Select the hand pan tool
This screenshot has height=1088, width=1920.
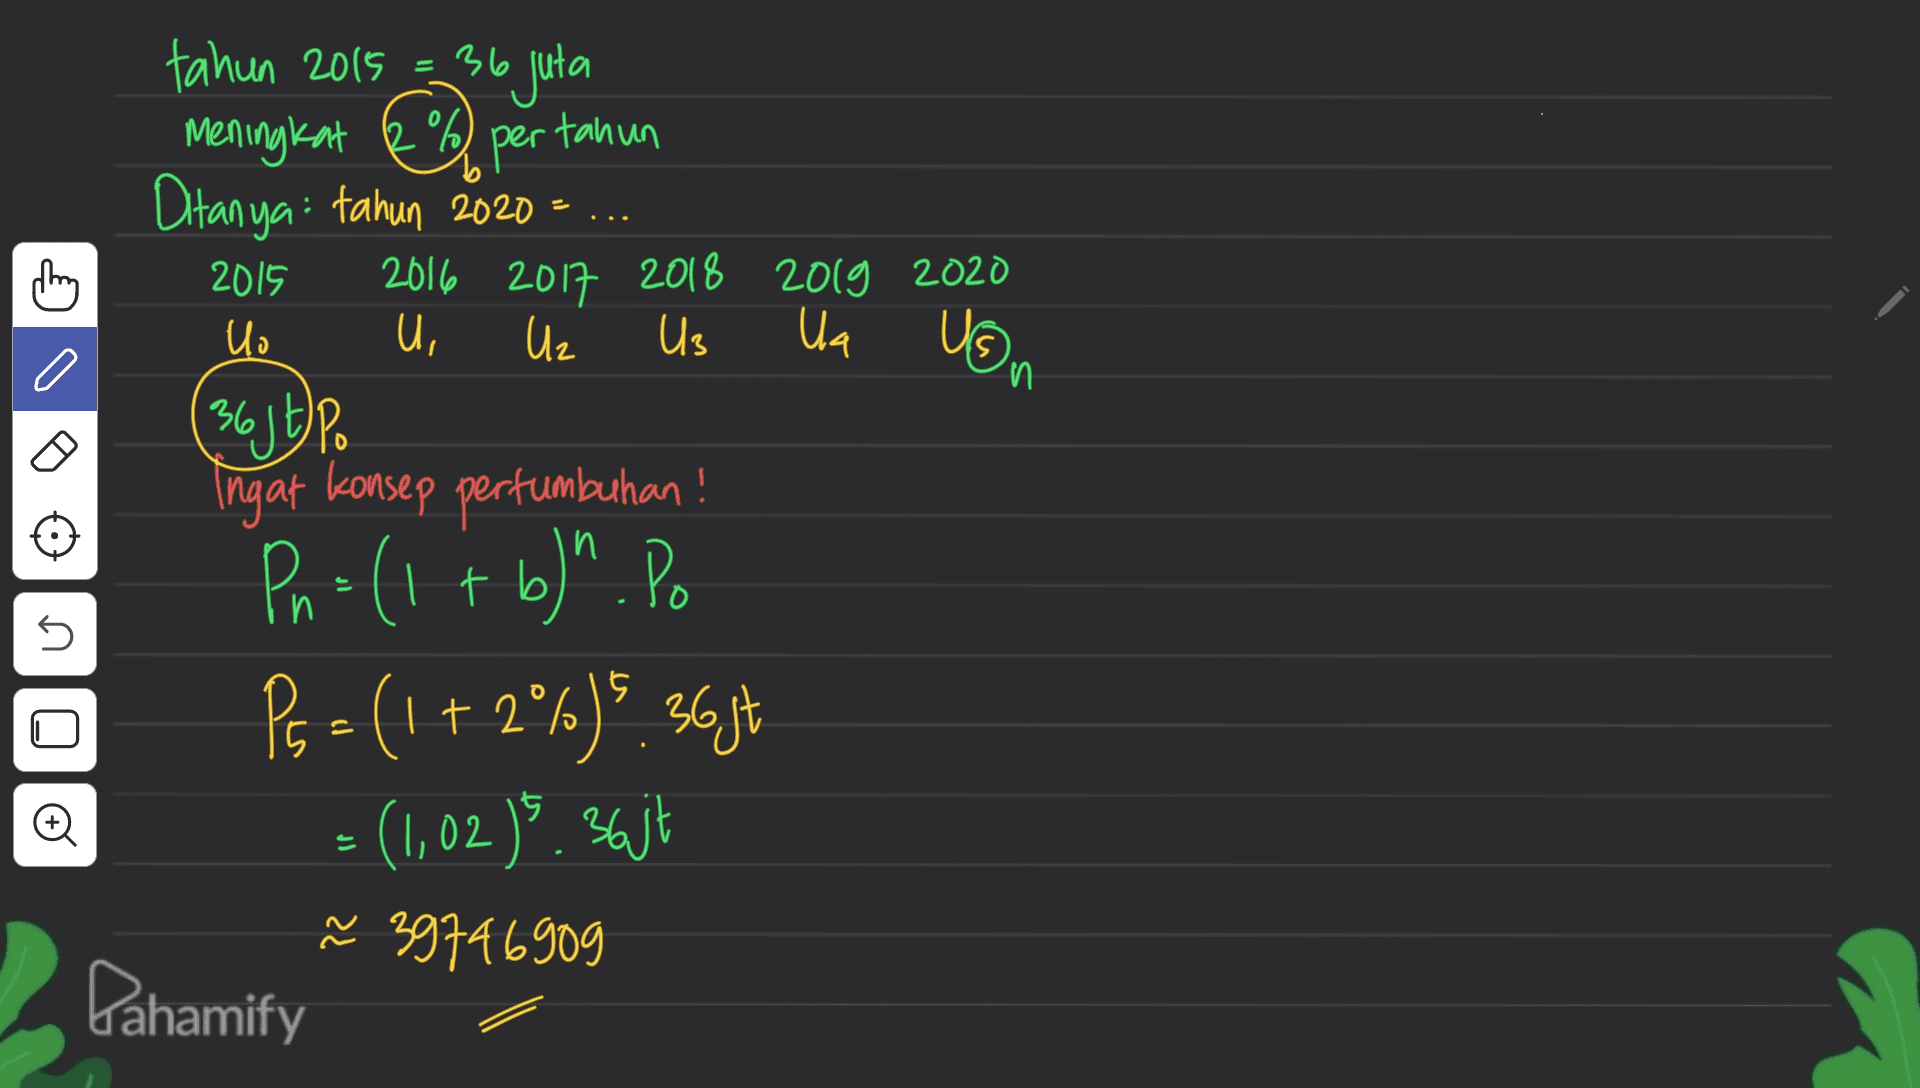click(x=55, y=285)
